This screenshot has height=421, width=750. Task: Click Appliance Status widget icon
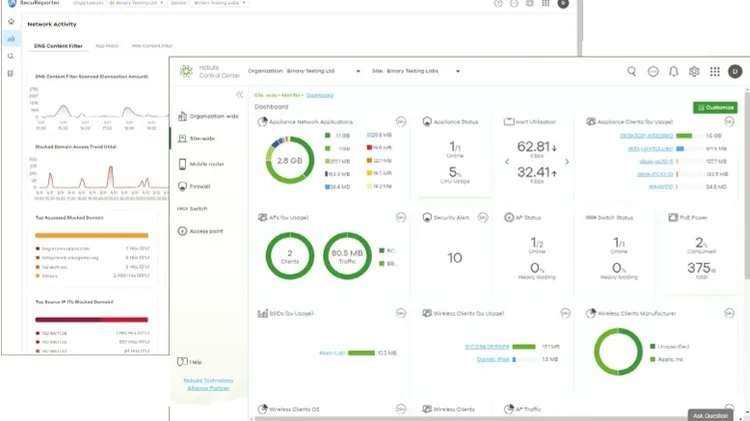pos(427,122)
